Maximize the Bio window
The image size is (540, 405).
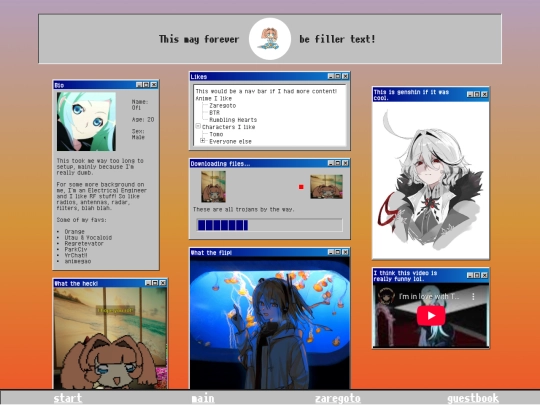coord(146,85)
